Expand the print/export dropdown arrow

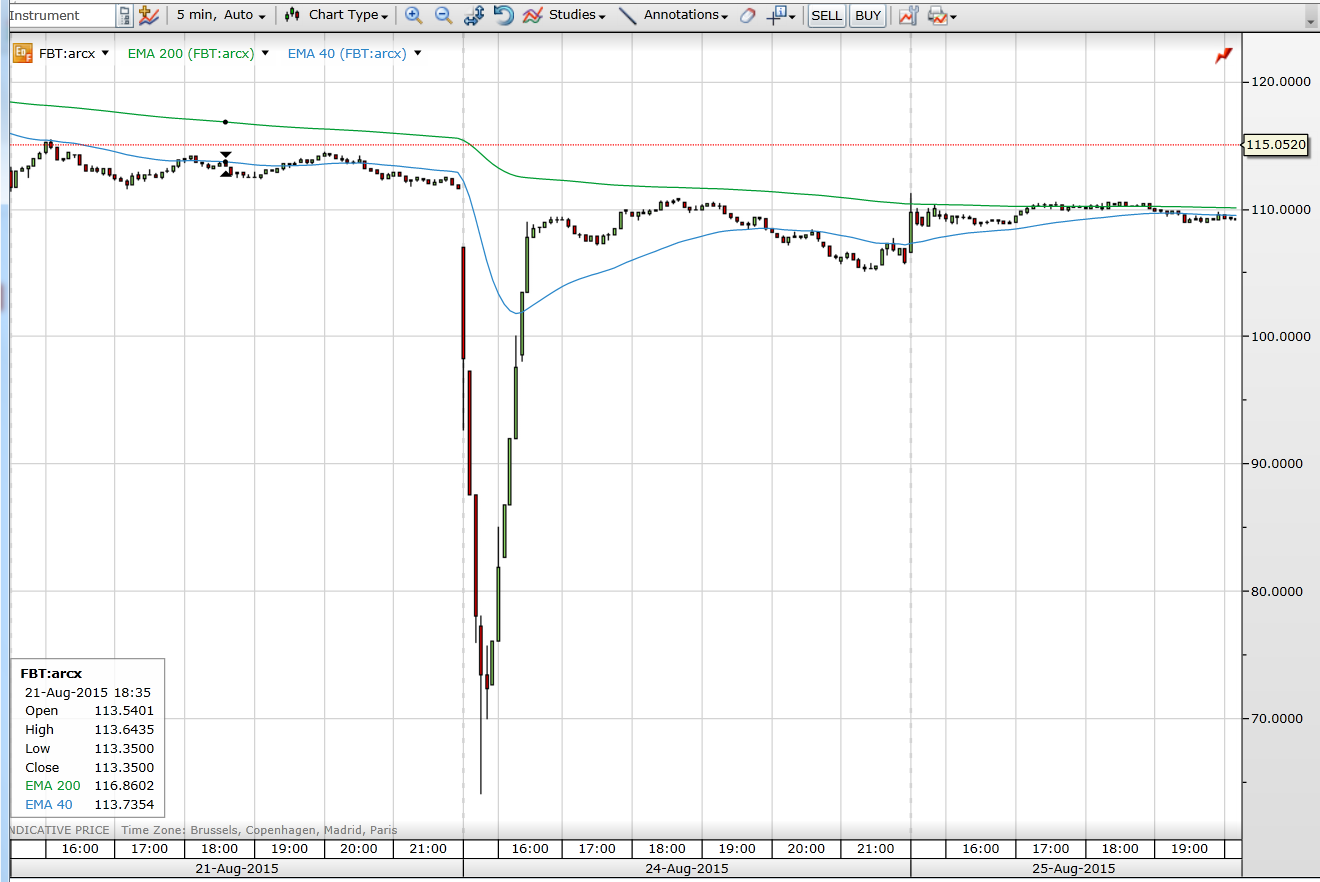click(953, 17)
